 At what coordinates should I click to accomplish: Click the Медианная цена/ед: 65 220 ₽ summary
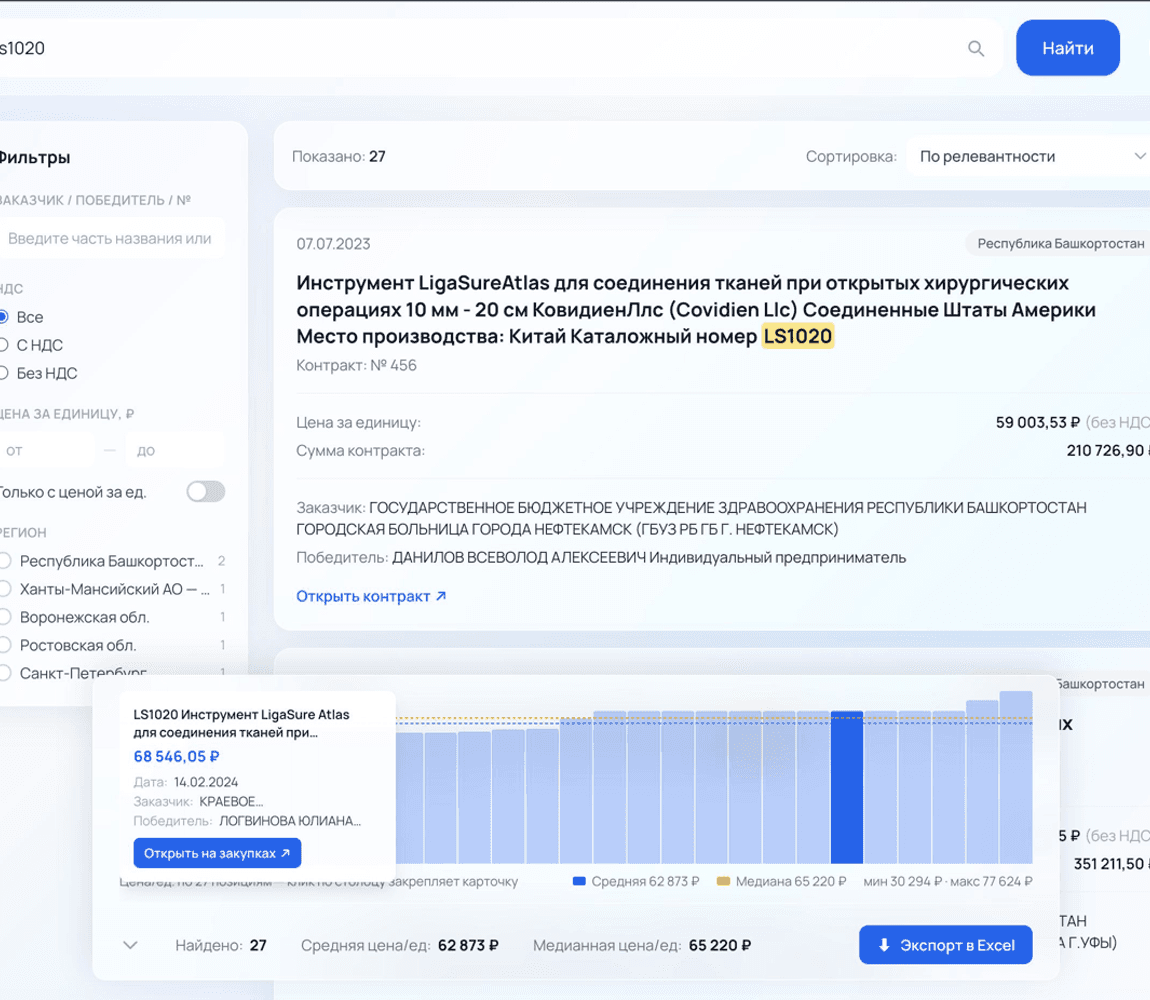[x=642, y=945]
